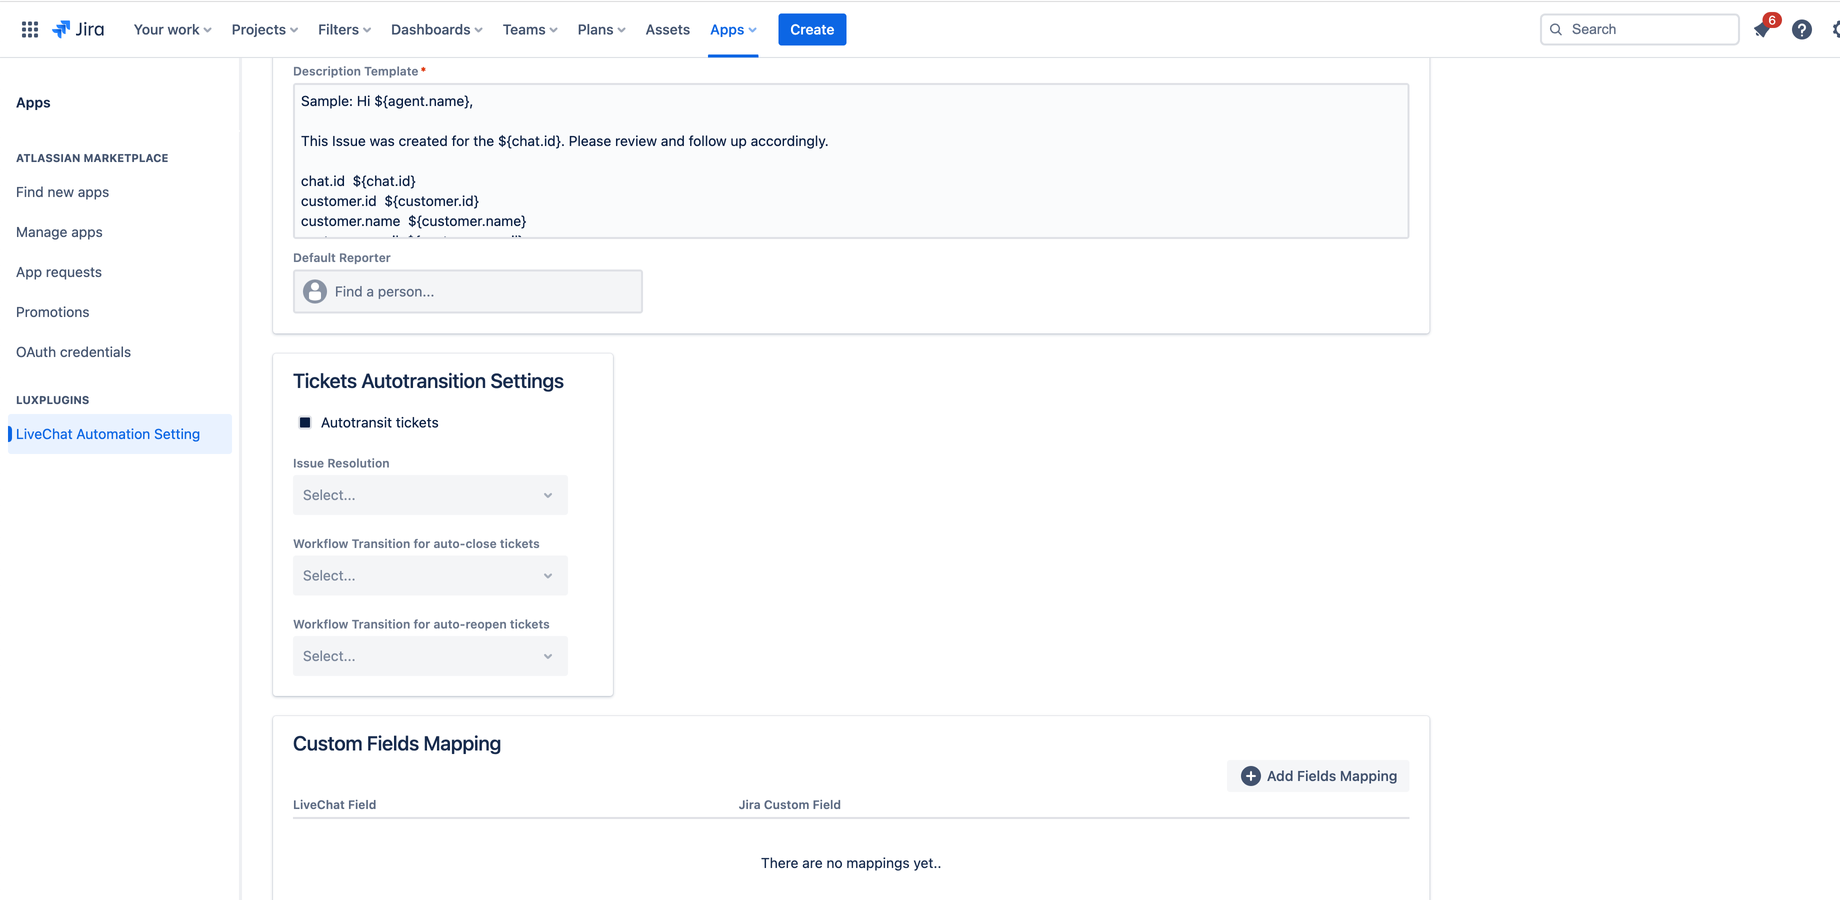Open the help question mark icon
The height and width of the screenshot is (900, 1840).
coord(1802,30)
